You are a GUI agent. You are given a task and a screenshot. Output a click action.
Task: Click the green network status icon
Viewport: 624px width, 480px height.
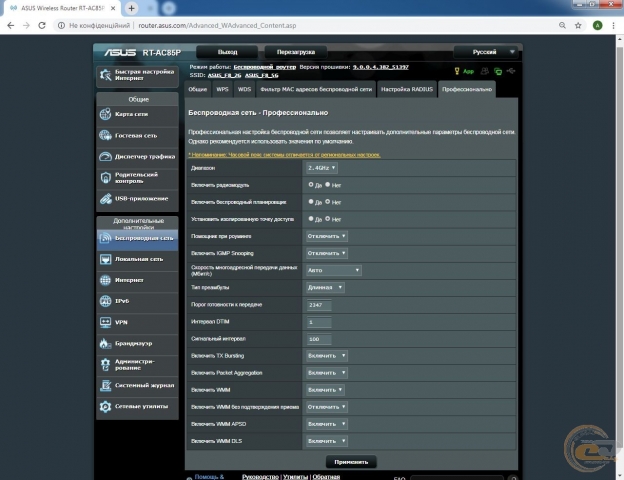point(498,71)
